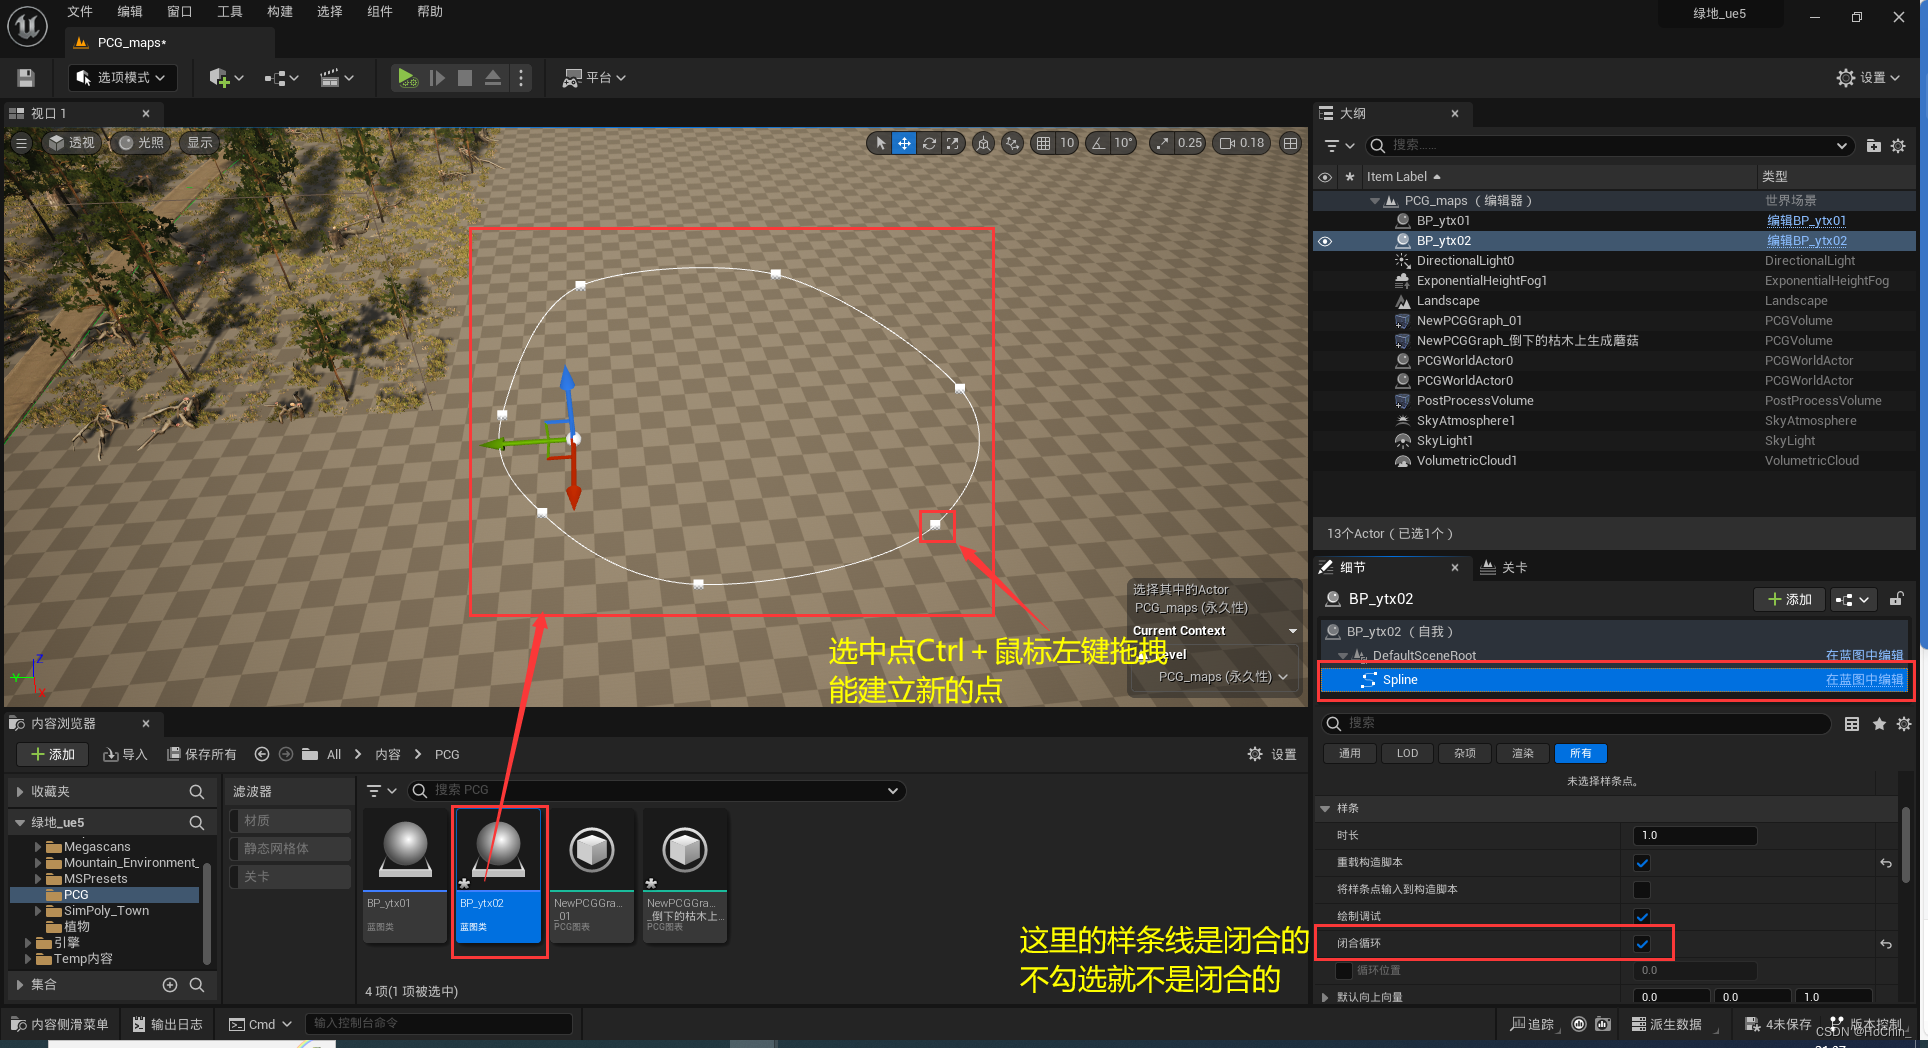Open the add content (cube plus) dropdown

[x=226, y=78]
